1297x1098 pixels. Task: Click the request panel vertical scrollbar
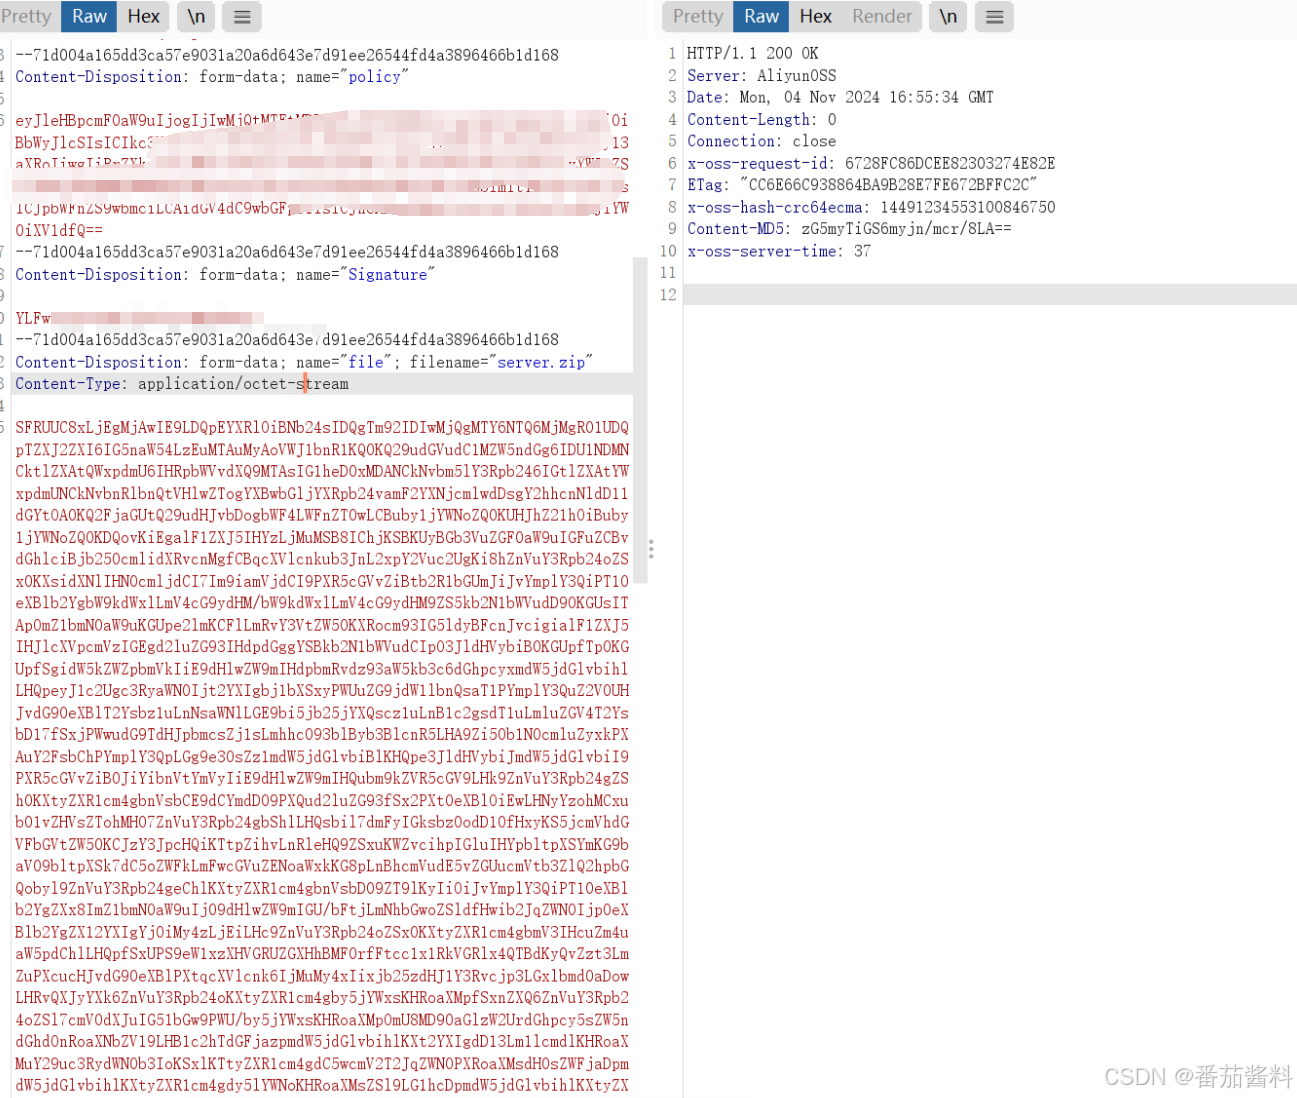tap(640, 420)
